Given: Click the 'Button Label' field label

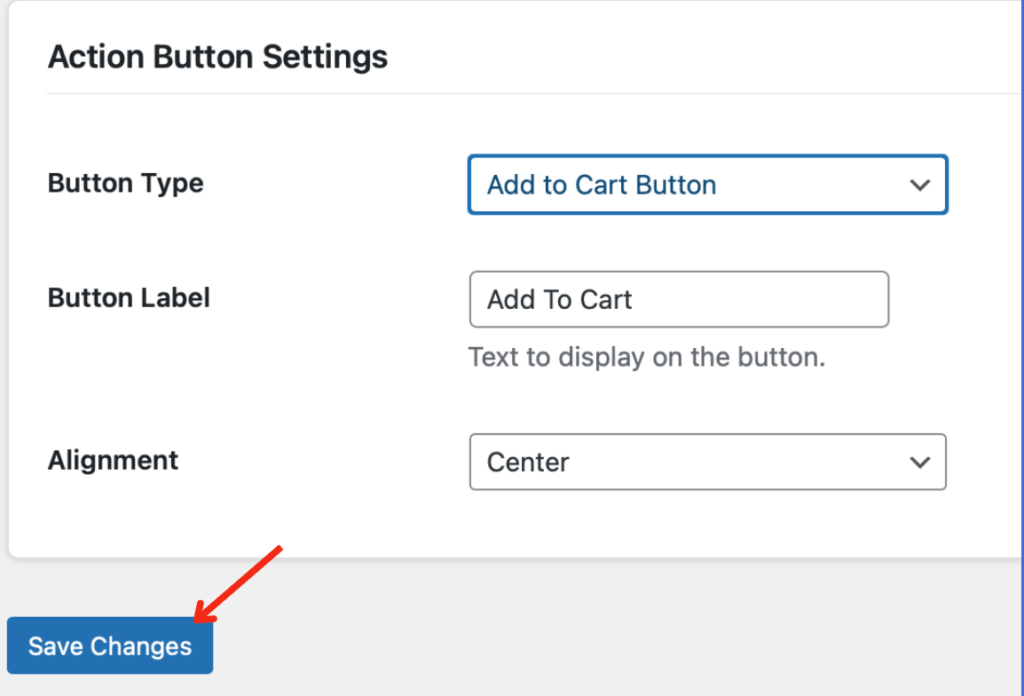Looking at the screenshot, I should 129,298.
